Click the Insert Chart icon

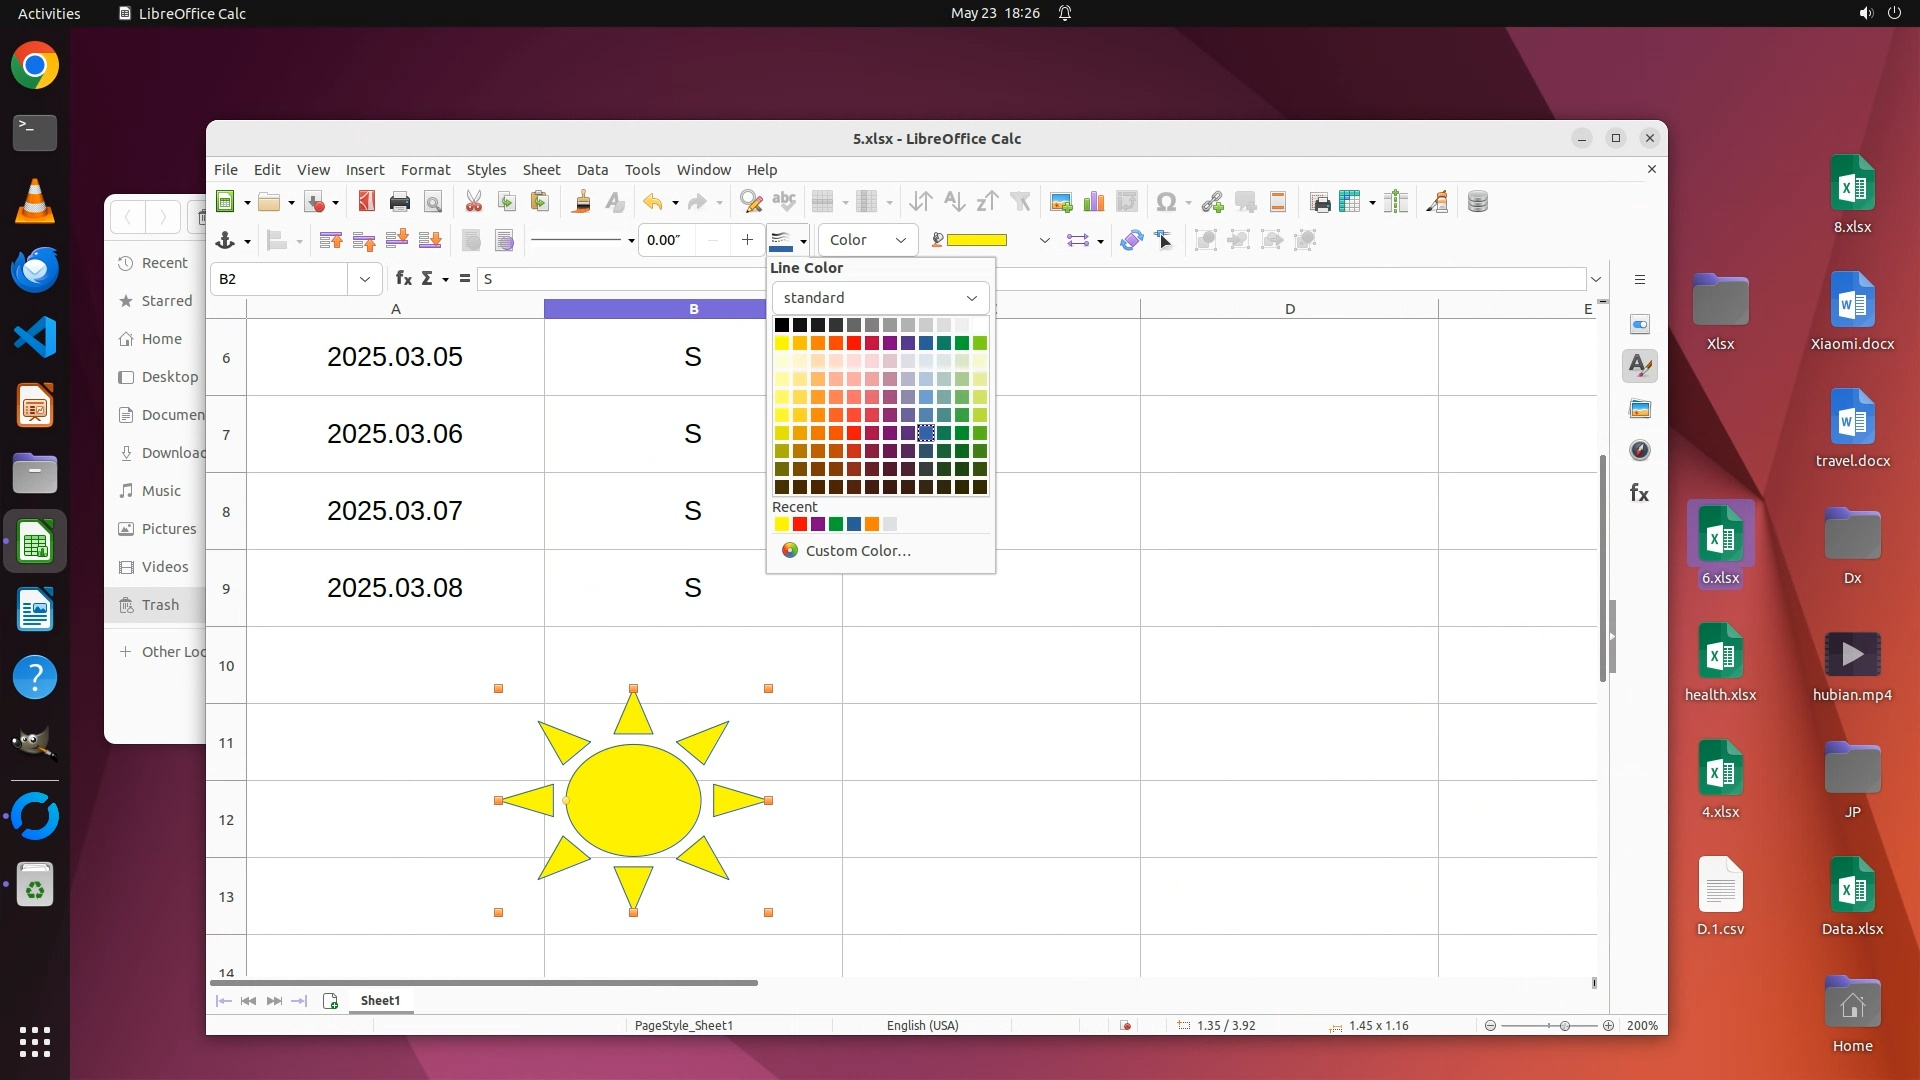1094,202
